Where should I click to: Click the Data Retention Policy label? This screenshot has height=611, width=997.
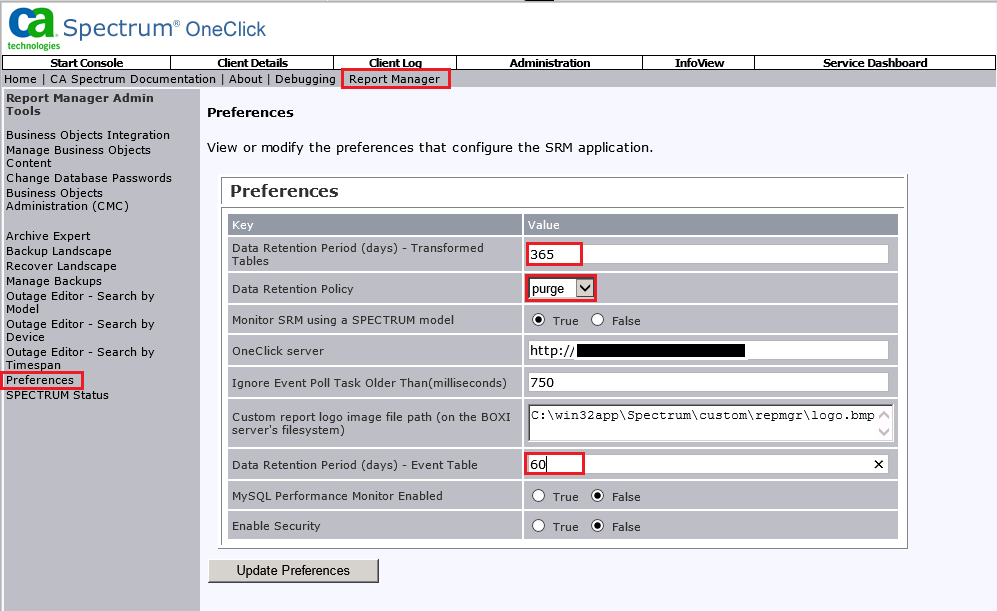[x=292, y=289]
